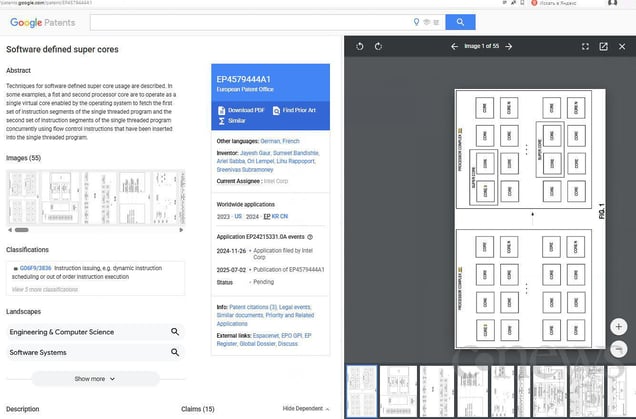The height and width of the screenshot is (419, 636).
Task: Zoom in using the plus button
Action: click(619, 327)
